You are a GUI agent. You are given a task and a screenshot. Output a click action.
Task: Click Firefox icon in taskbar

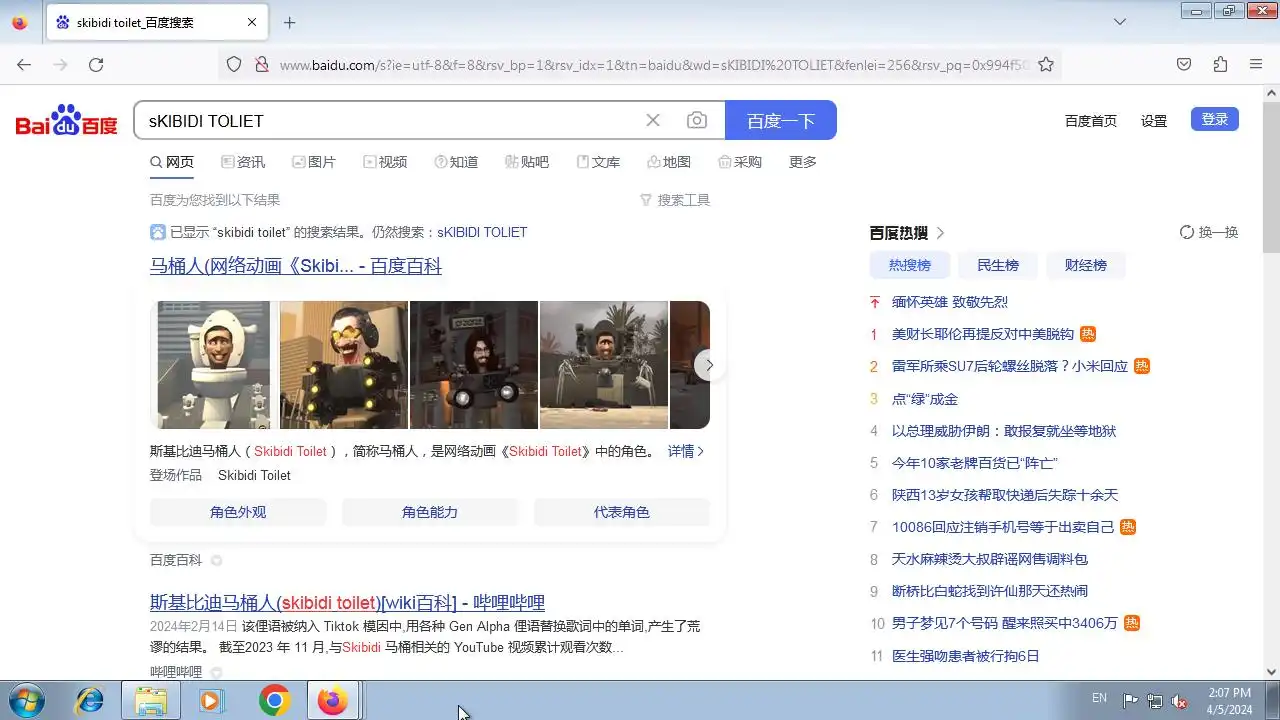332,700
